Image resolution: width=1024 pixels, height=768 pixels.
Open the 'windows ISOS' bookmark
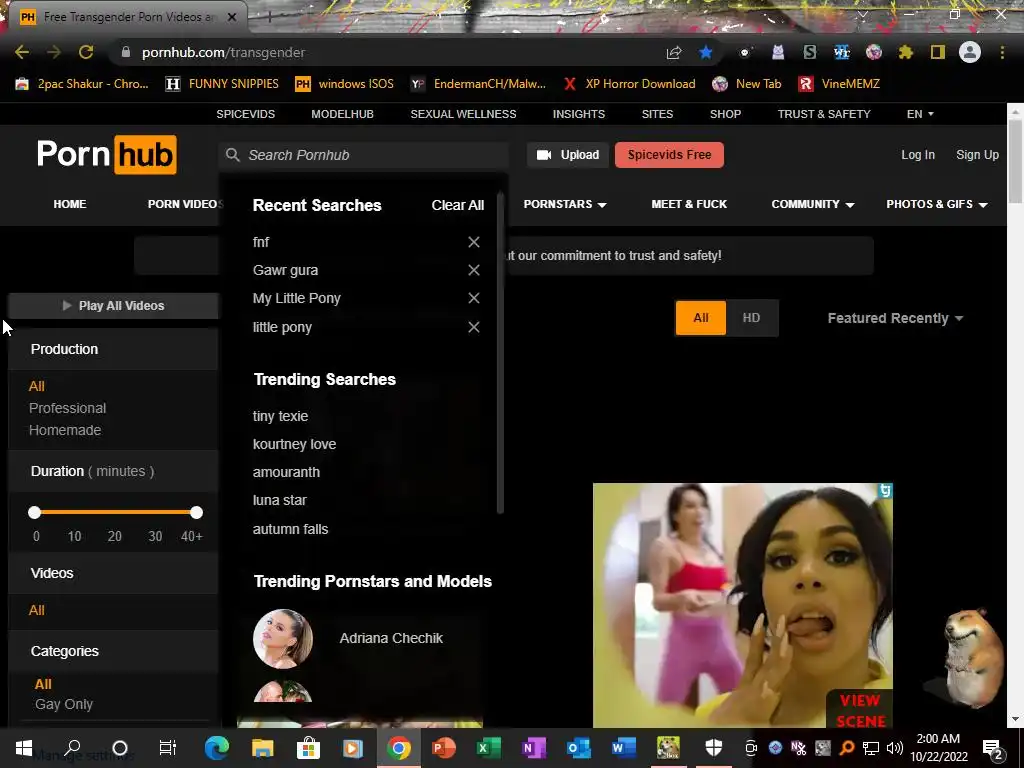click(344, 84)
